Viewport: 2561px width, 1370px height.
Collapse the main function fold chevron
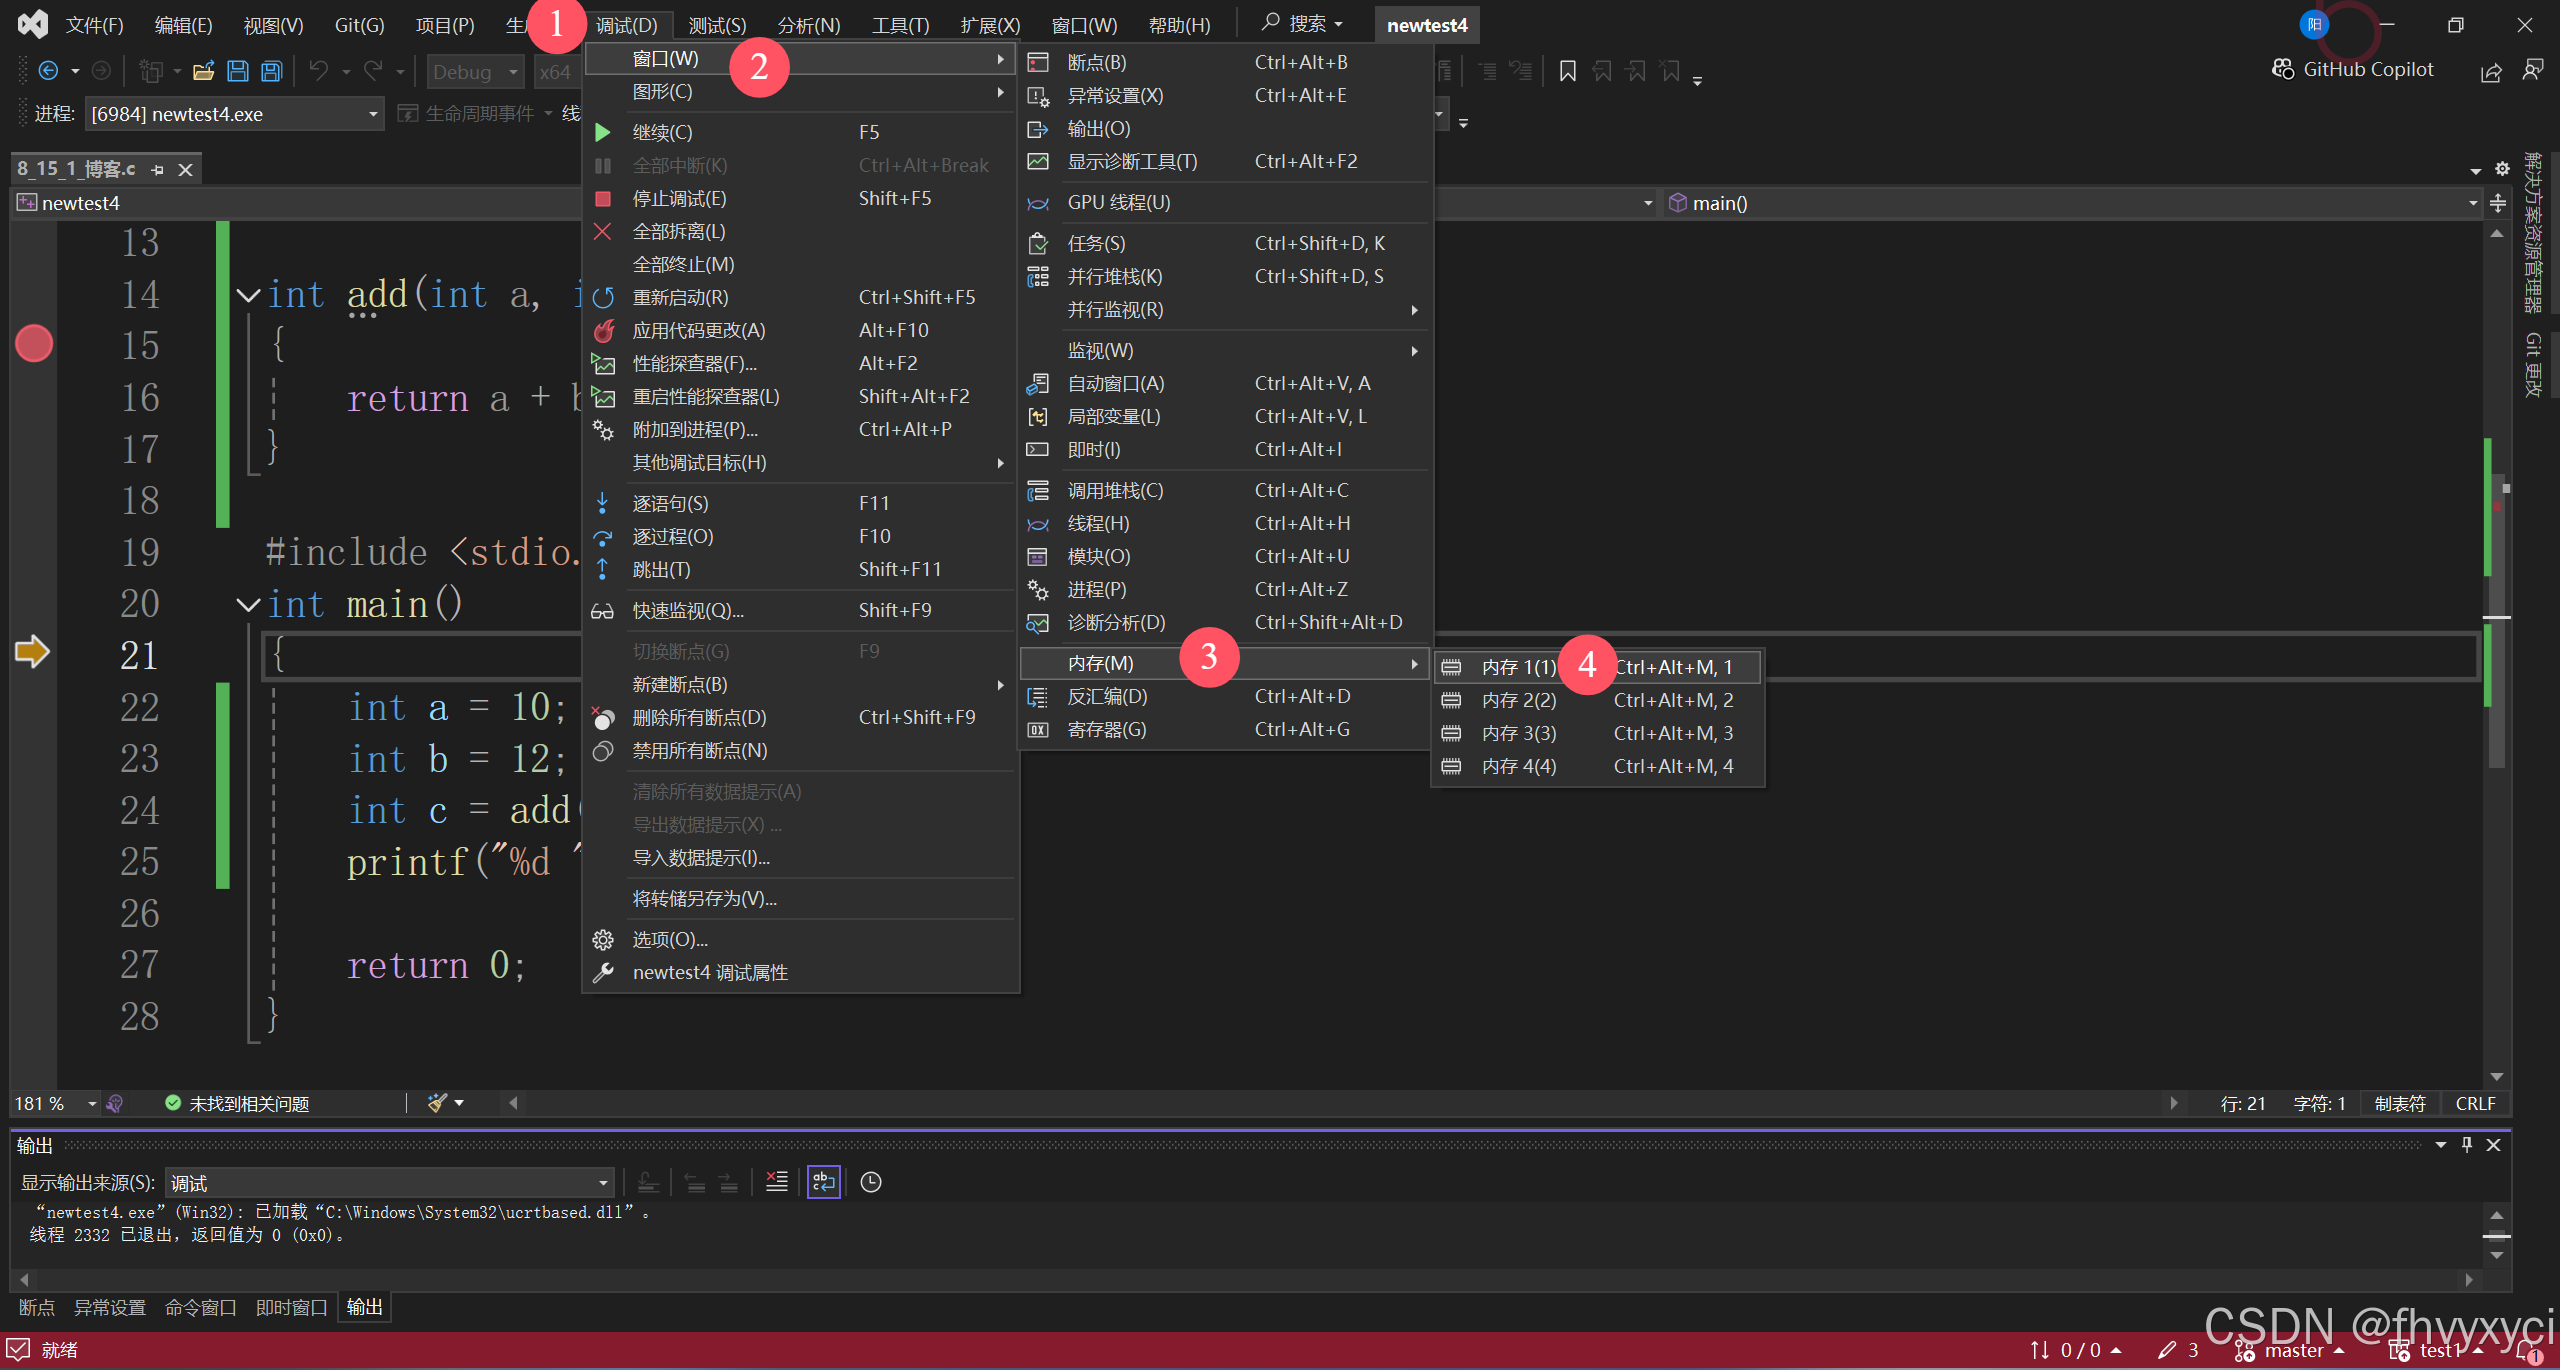pyautogui.click(x=248, y=604)
